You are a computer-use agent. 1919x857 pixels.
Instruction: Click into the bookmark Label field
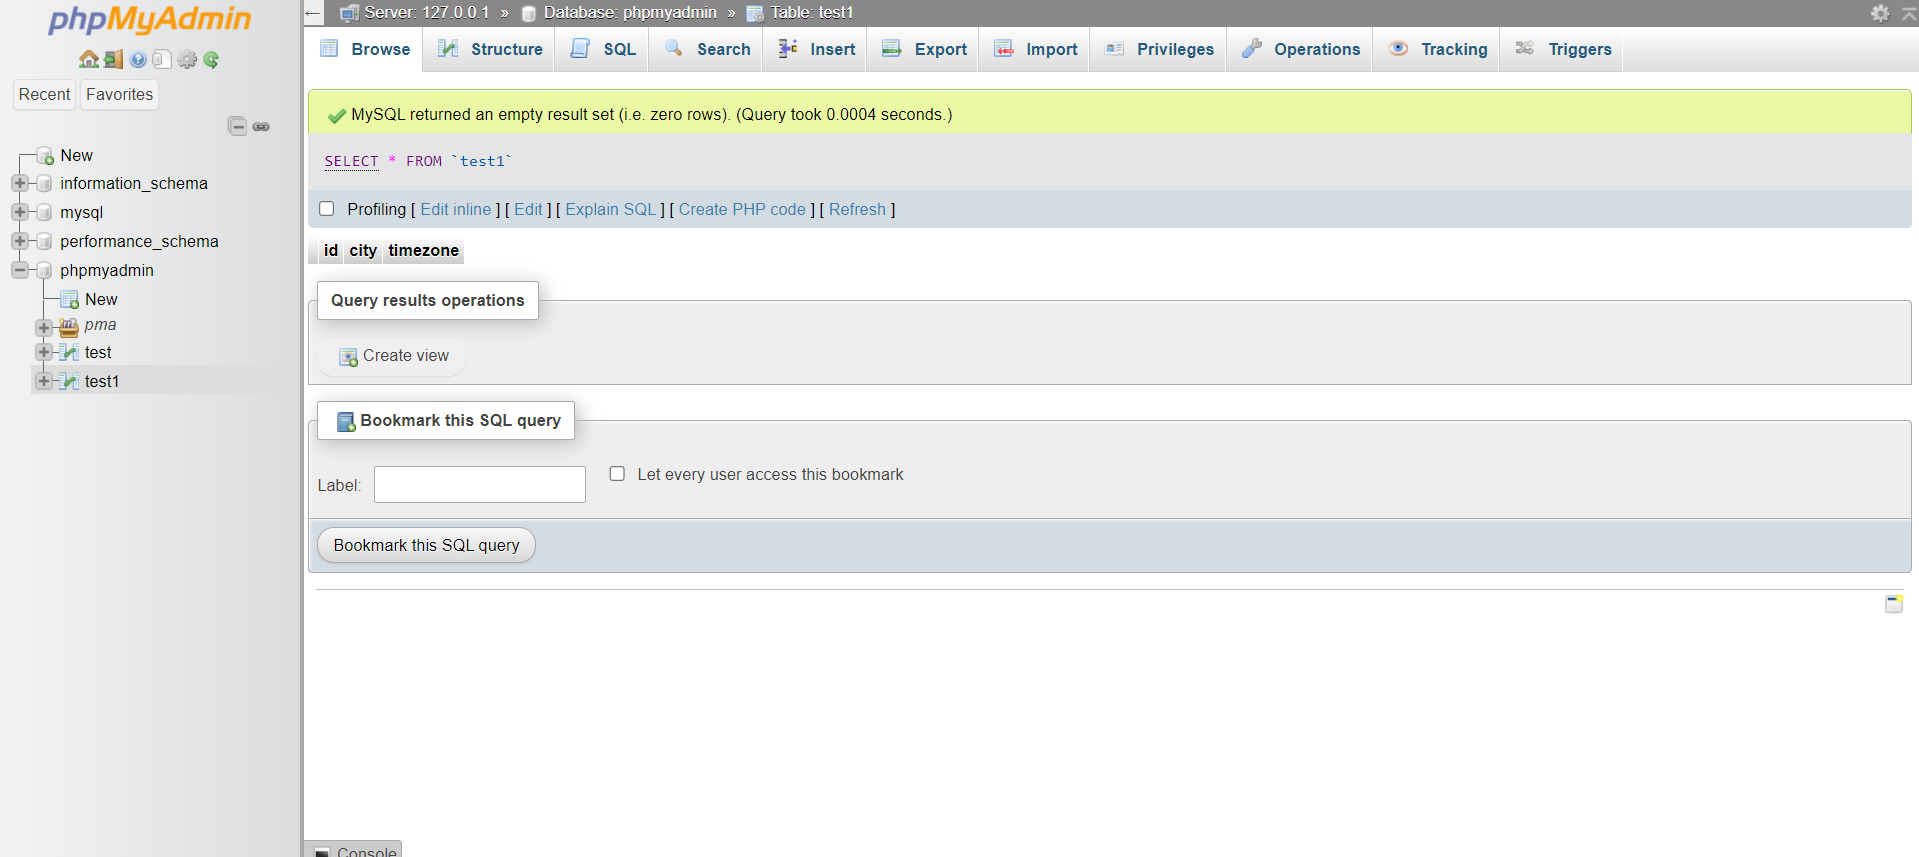[x=480, y=485]
